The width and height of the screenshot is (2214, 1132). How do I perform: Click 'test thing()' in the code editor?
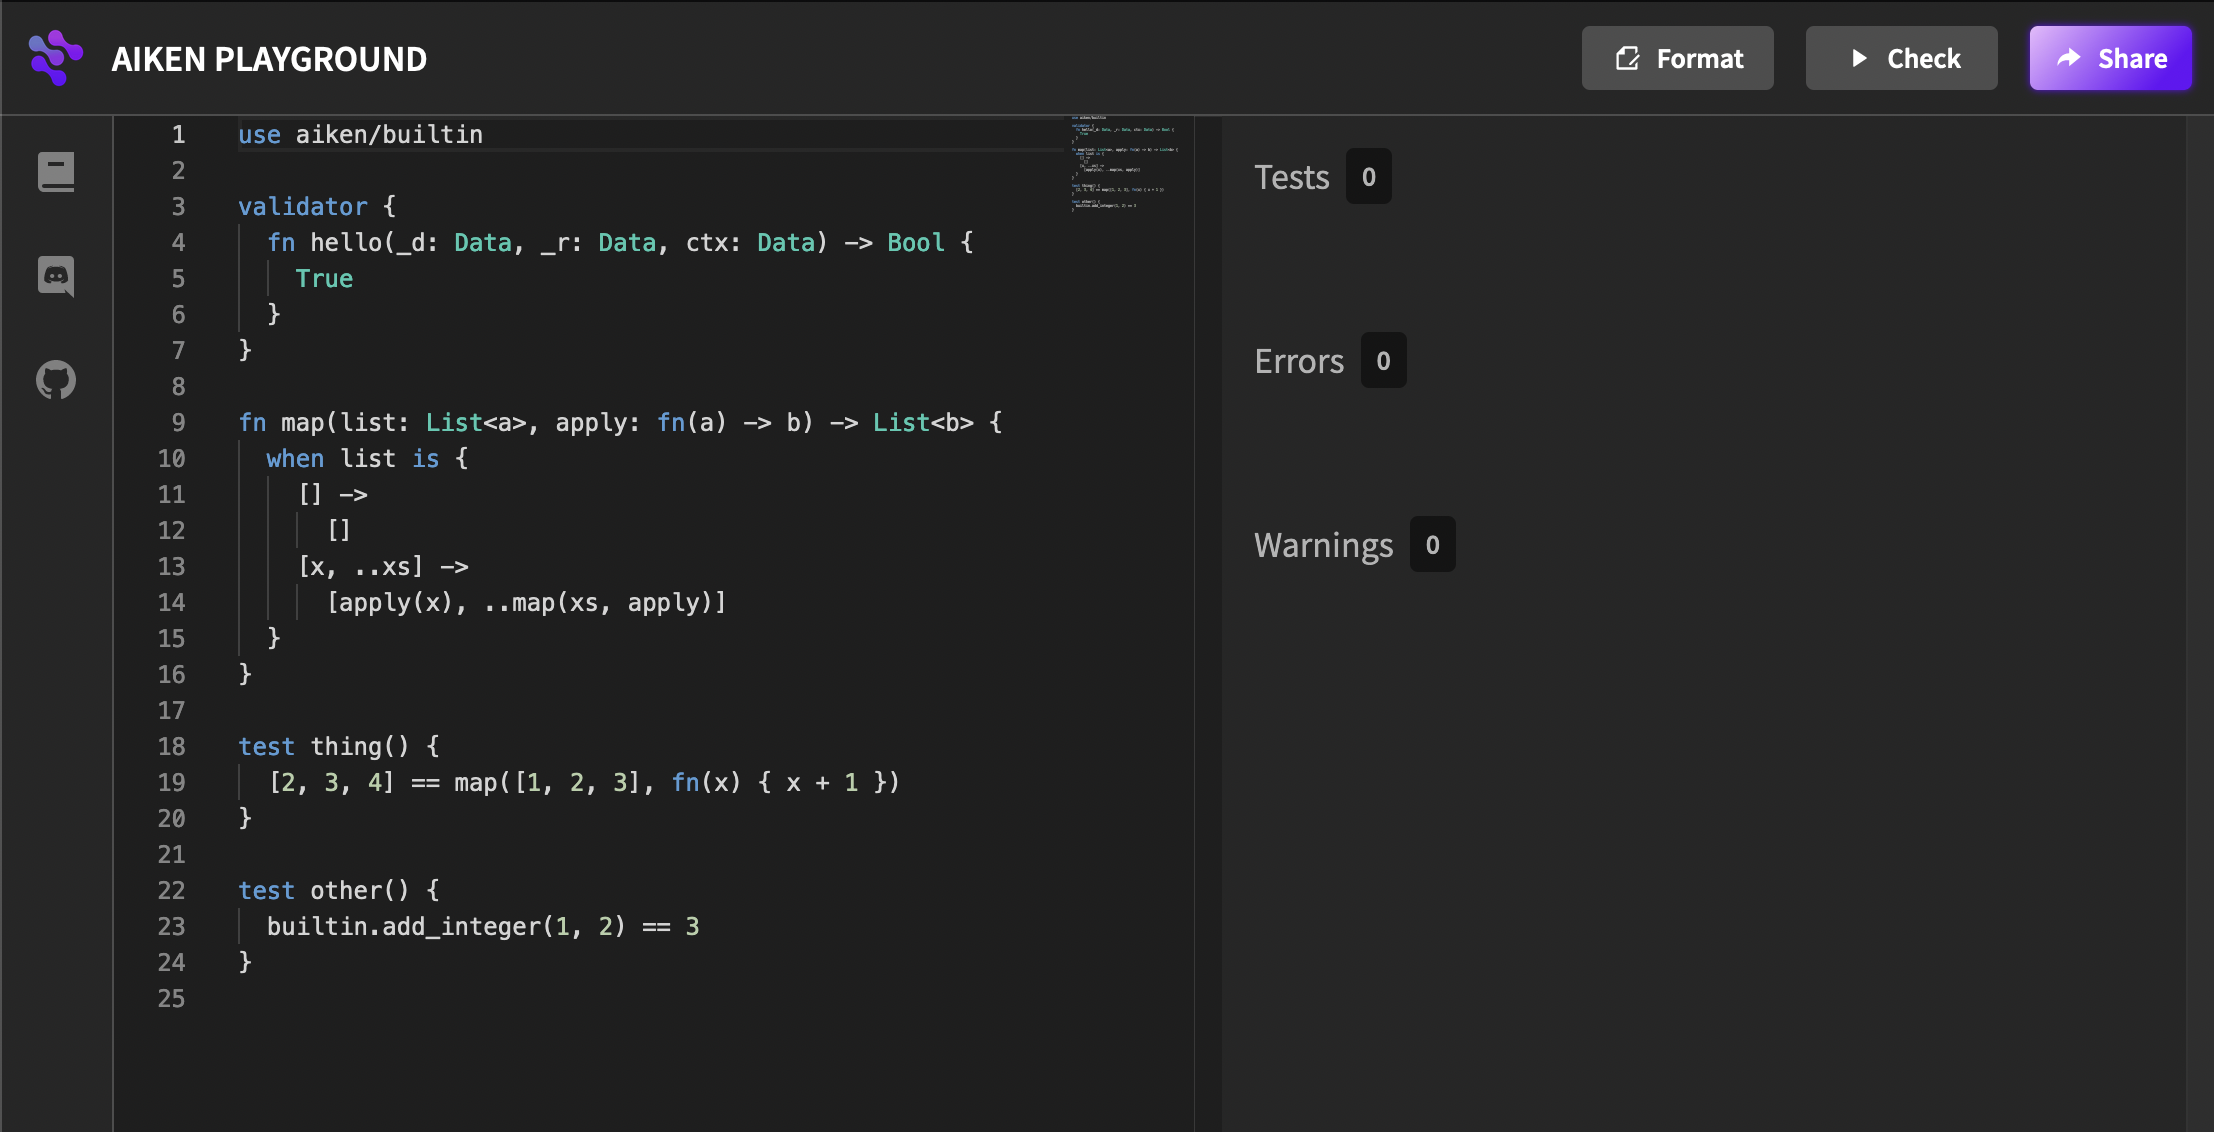coord(323,747)
